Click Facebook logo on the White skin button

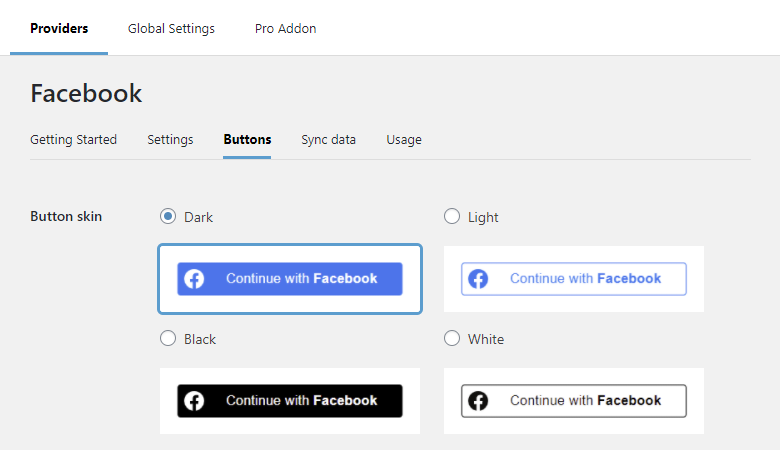coord(479,401)
